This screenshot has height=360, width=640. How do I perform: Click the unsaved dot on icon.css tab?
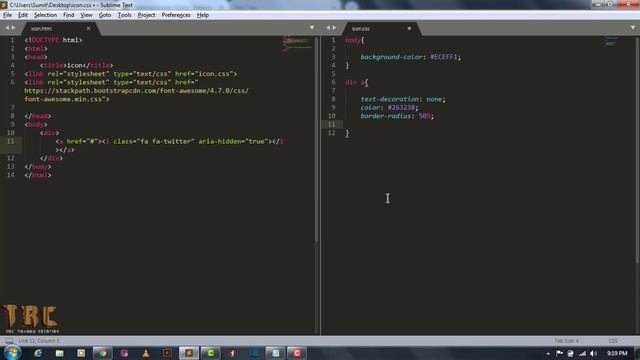click(409, 28)
